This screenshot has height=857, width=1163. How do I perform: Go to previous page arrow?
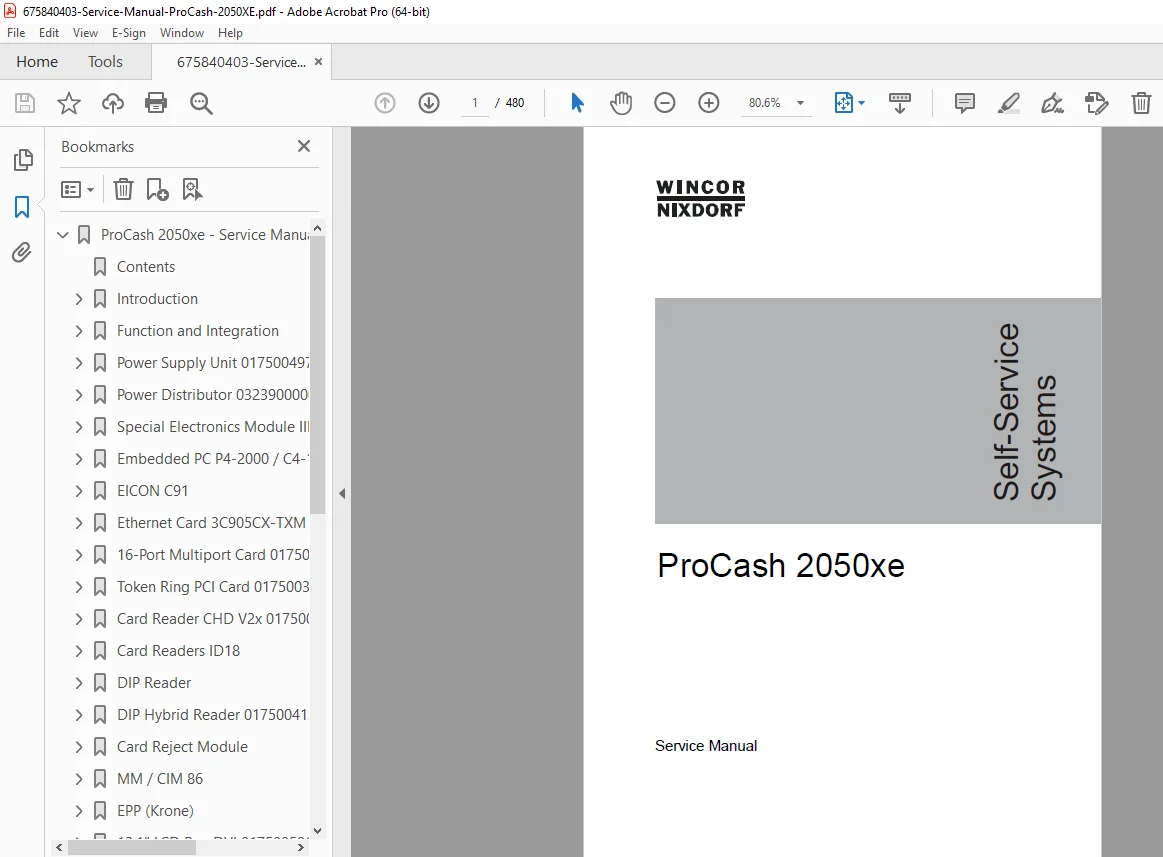(x=384, y=102)
